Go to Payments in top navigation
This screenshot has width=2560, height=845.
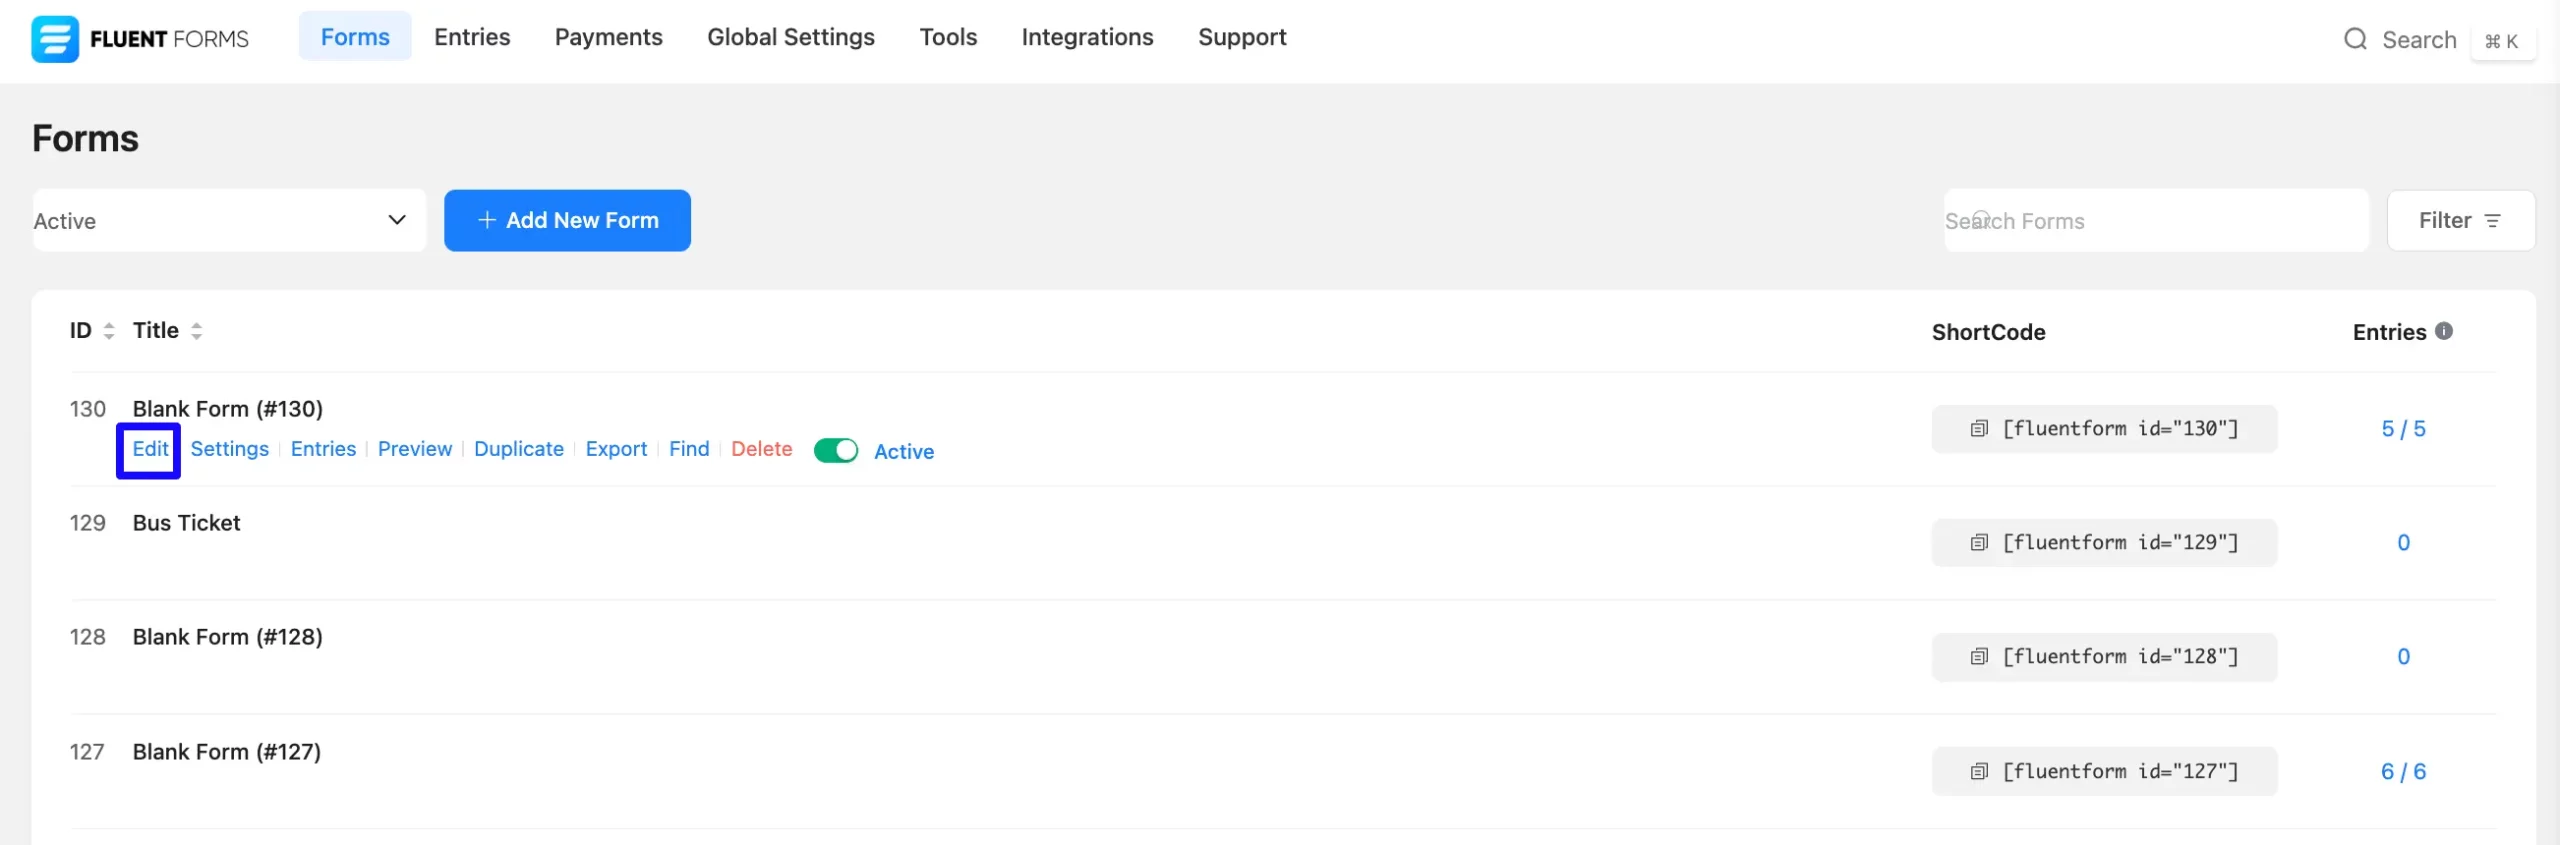coord(609,37)
